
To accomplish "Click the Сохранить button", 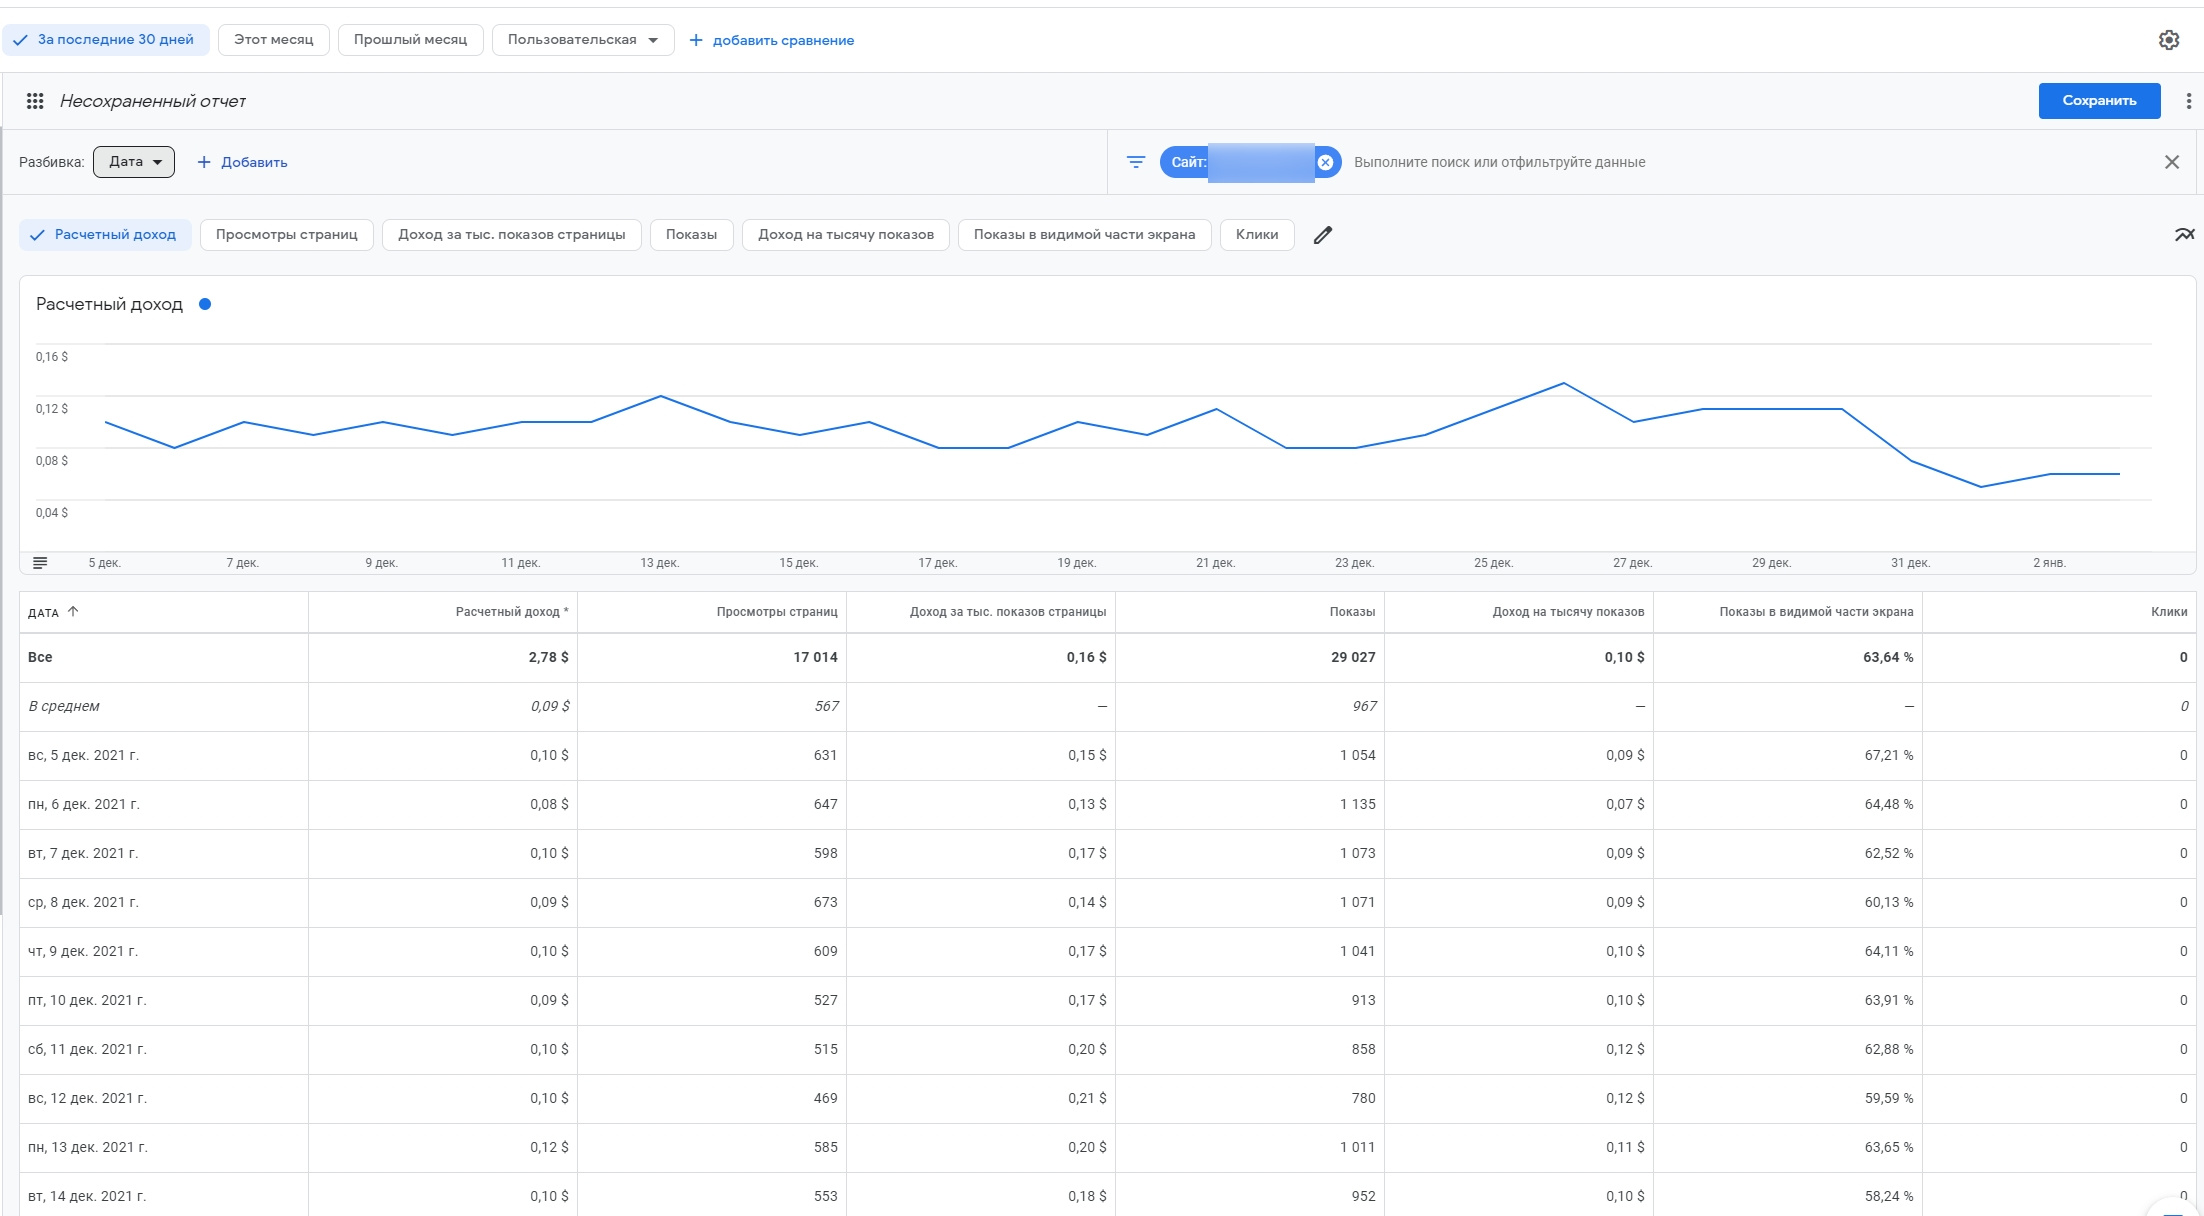I will coord(2098,101).
